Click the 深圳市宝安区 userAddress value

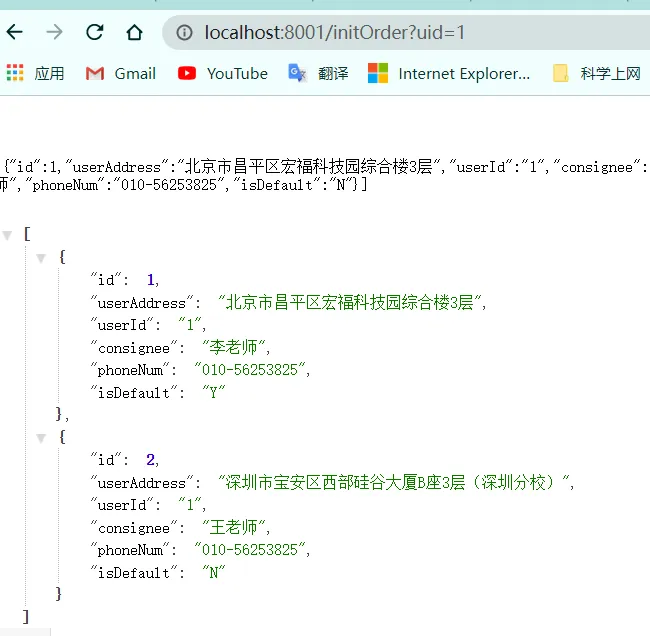point(395,482)
